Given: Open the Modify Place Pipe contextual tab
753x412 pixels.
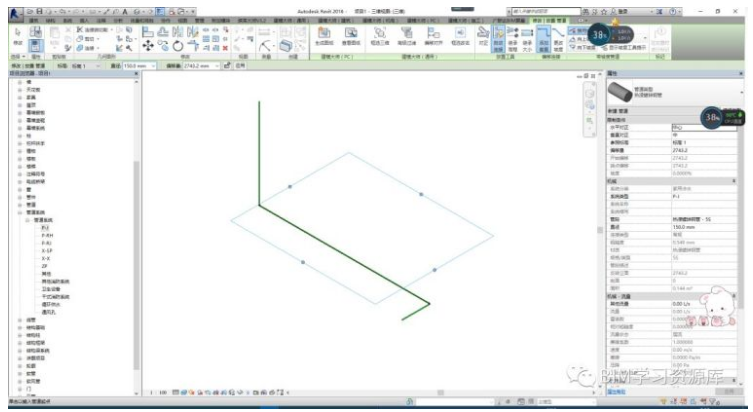Looking at the screenshot, I should 549,21.
